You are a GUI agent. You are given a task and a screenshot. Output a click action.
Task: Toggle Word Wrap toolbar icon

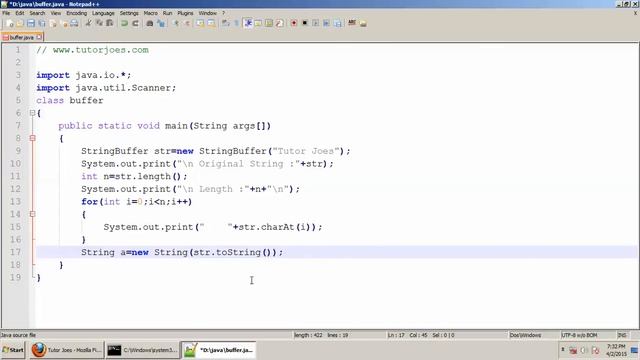225,23
